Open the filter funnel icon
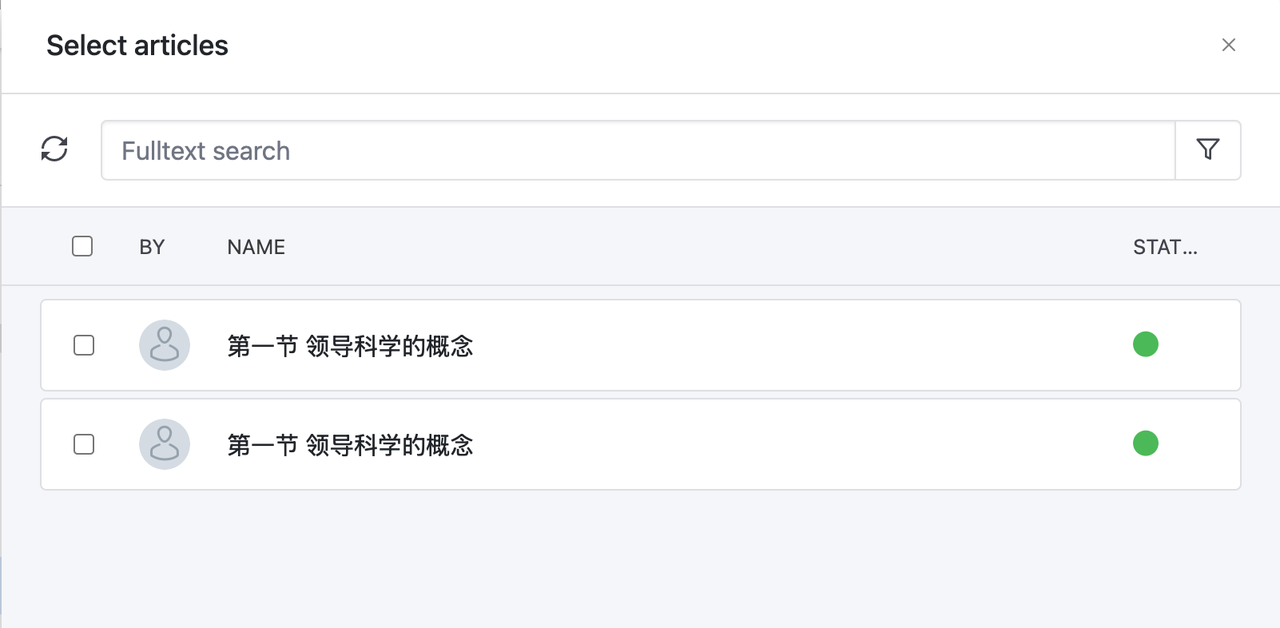The height and width of the screenshot is (628, 1280). [x=1208, y=150]
